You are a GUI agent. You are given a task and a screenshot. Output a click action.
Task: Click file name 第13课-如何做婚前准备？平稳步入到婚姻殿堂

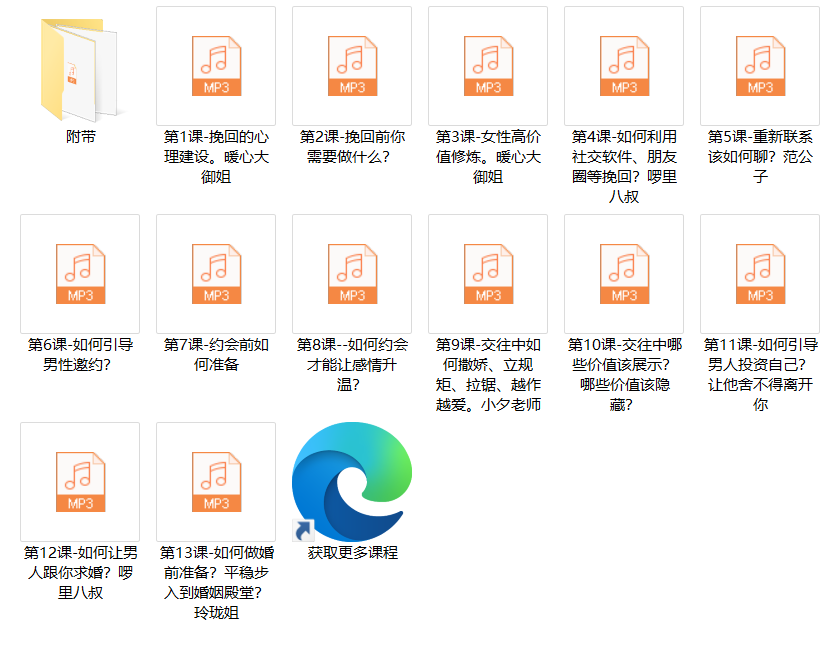point(216,582)
